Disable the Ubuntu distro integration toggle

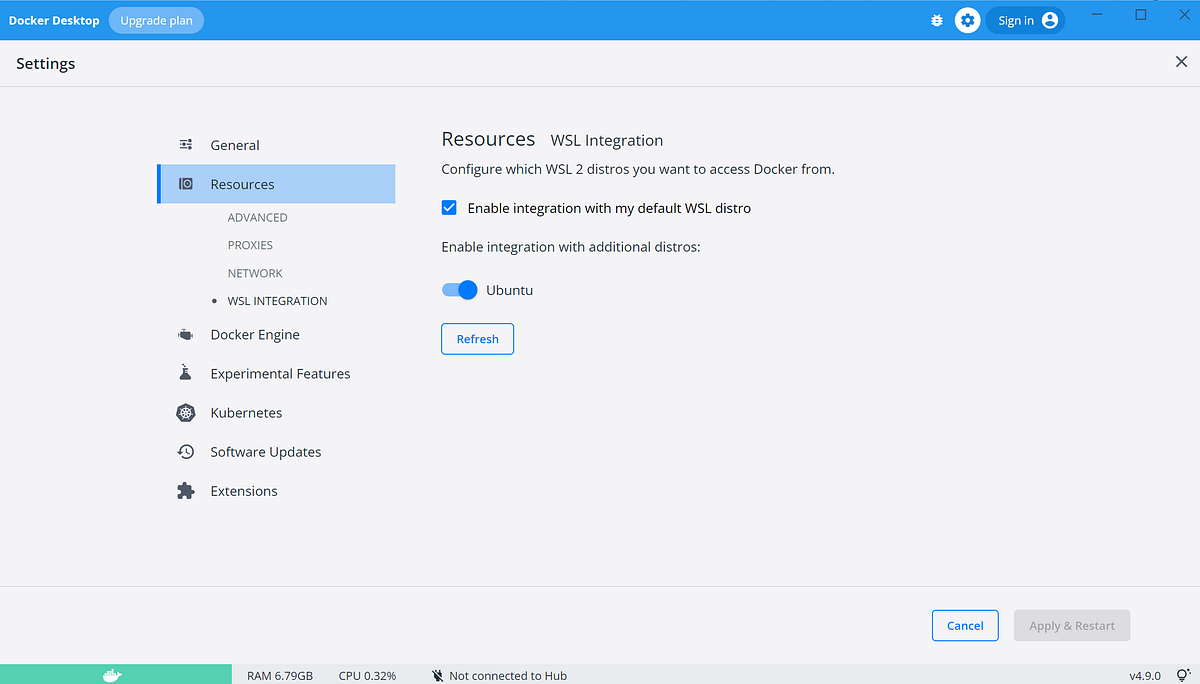459,289
